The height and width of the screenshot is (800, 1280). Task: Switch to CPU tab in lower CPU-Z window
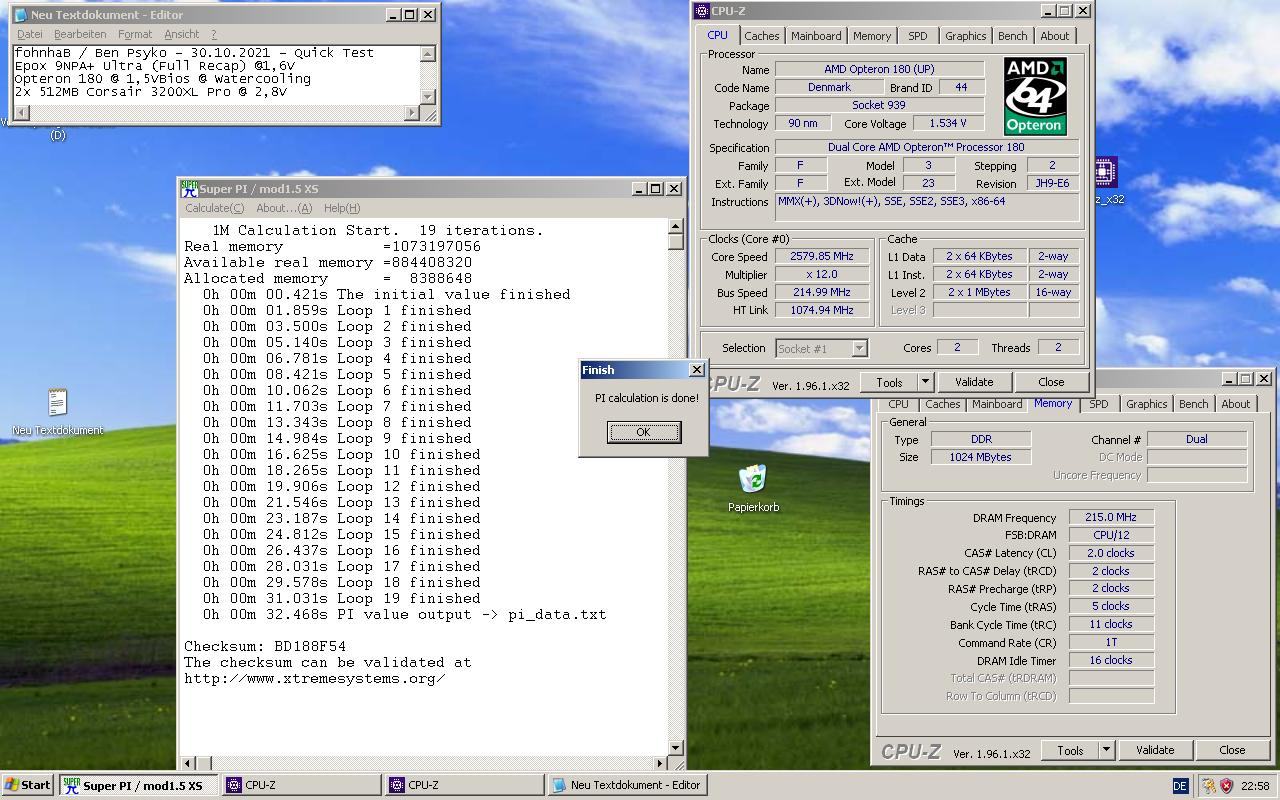pos(898,404)
